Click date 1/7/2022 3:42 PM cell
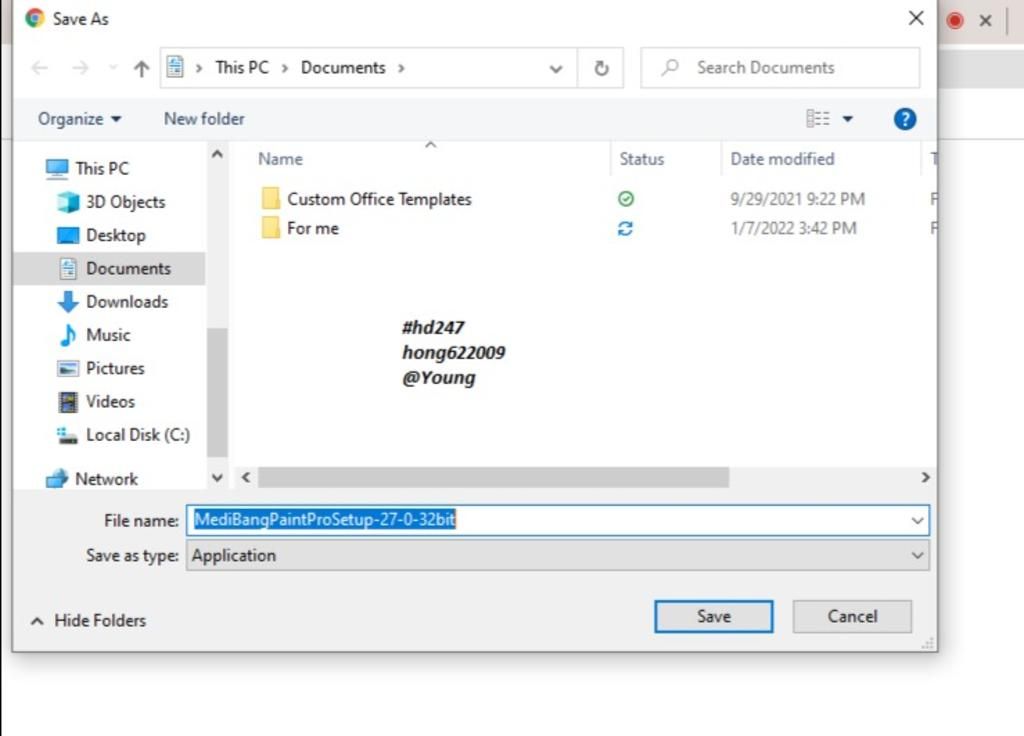 (793, 229)
